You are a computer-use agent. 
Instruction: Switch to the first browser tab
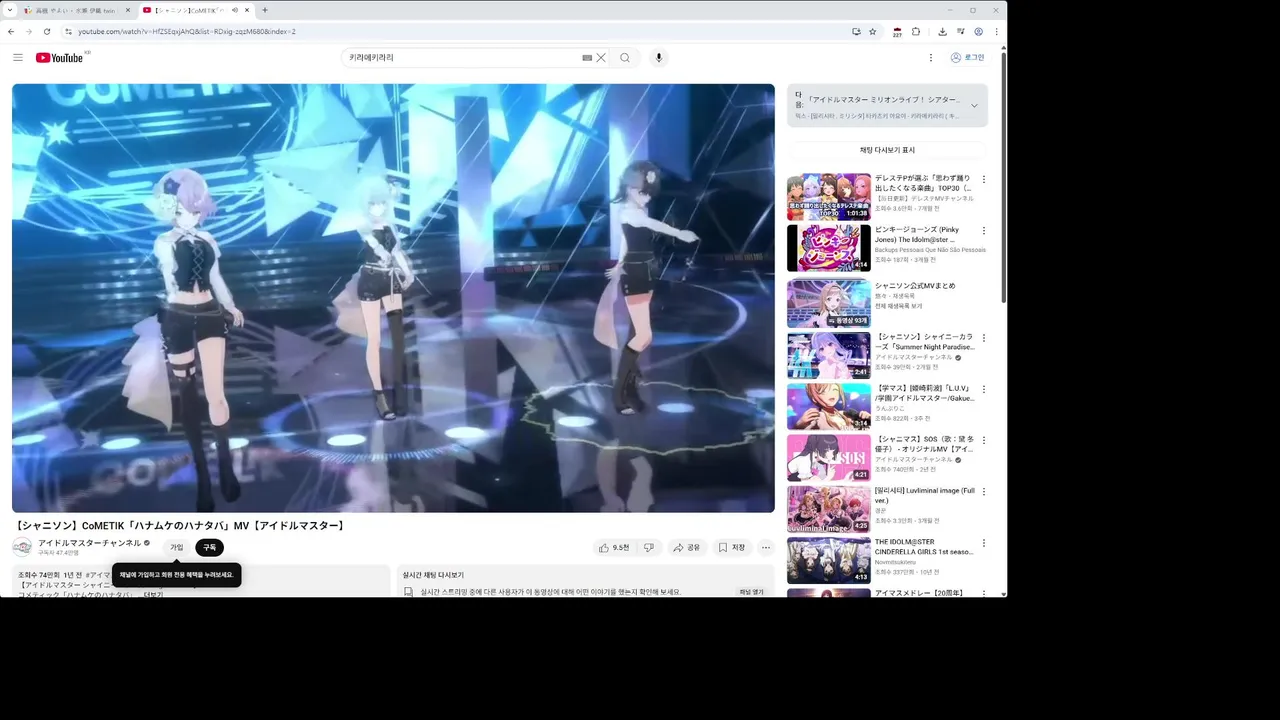(x=78, y=10)
